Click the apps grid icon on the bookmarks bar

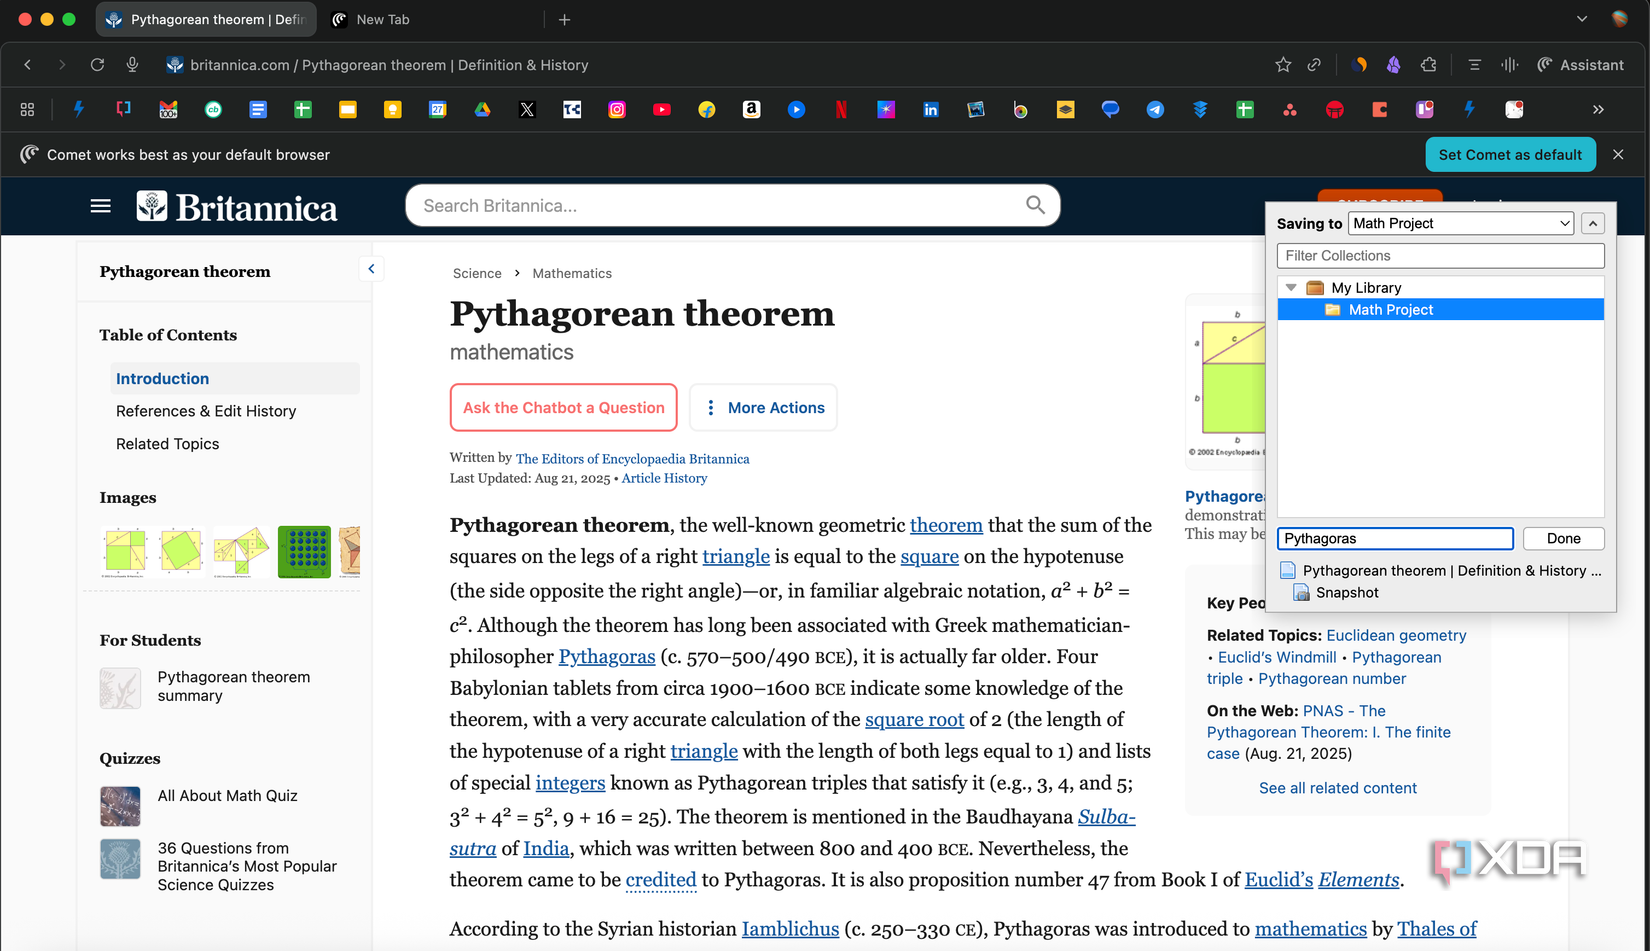tap(27, 110)
